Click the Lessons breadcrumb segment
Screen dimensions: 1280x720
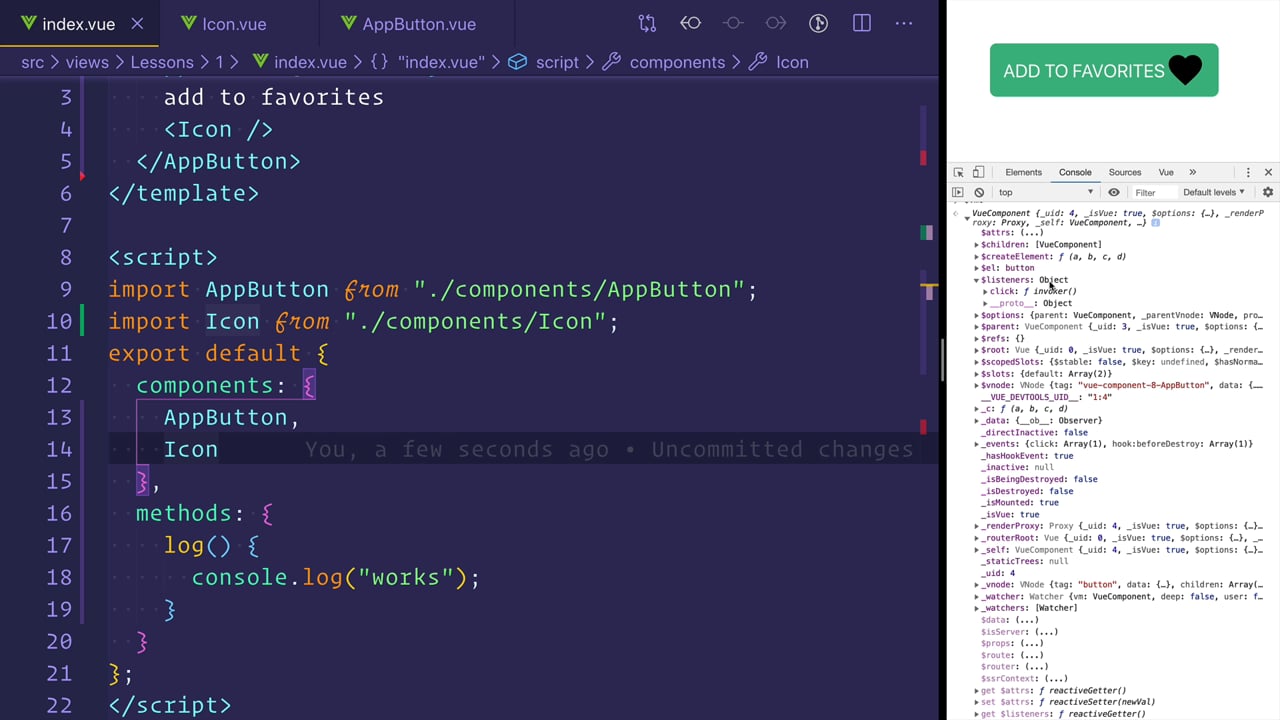point(163,62)
